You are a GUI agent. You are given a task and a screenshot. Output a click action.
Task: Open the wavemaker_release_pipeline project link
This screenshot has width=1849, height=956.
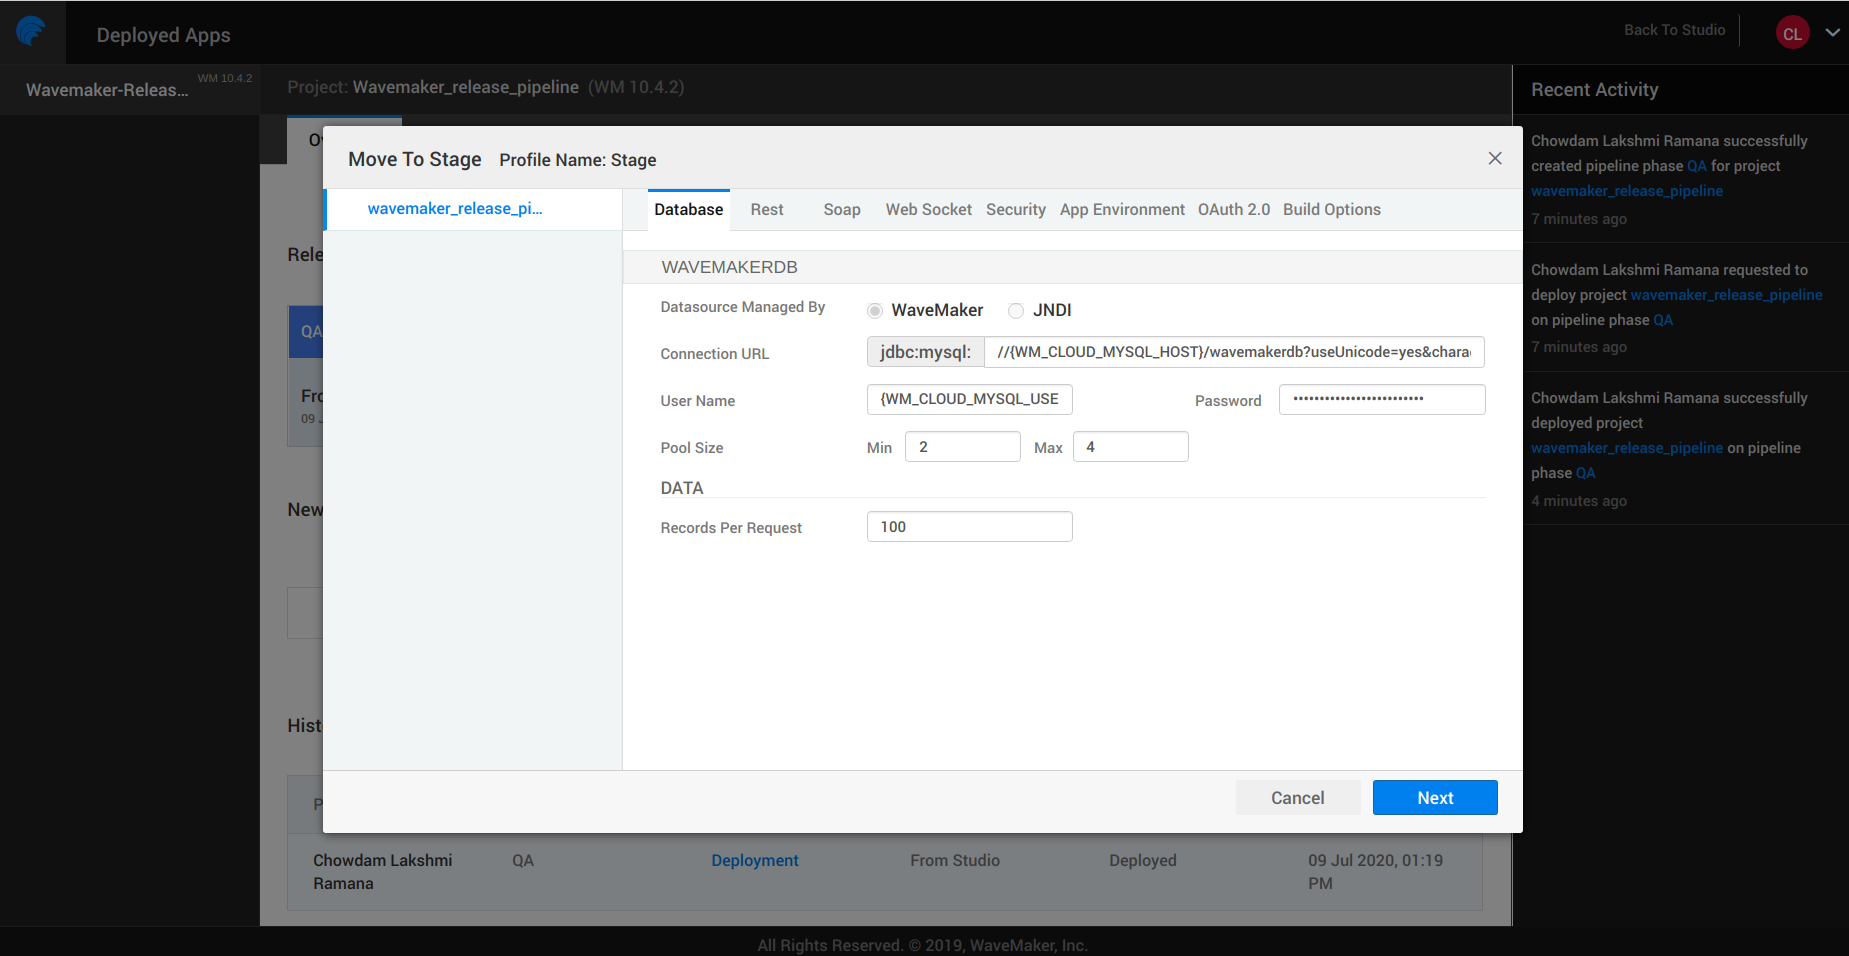click(x=1627, y=190)
